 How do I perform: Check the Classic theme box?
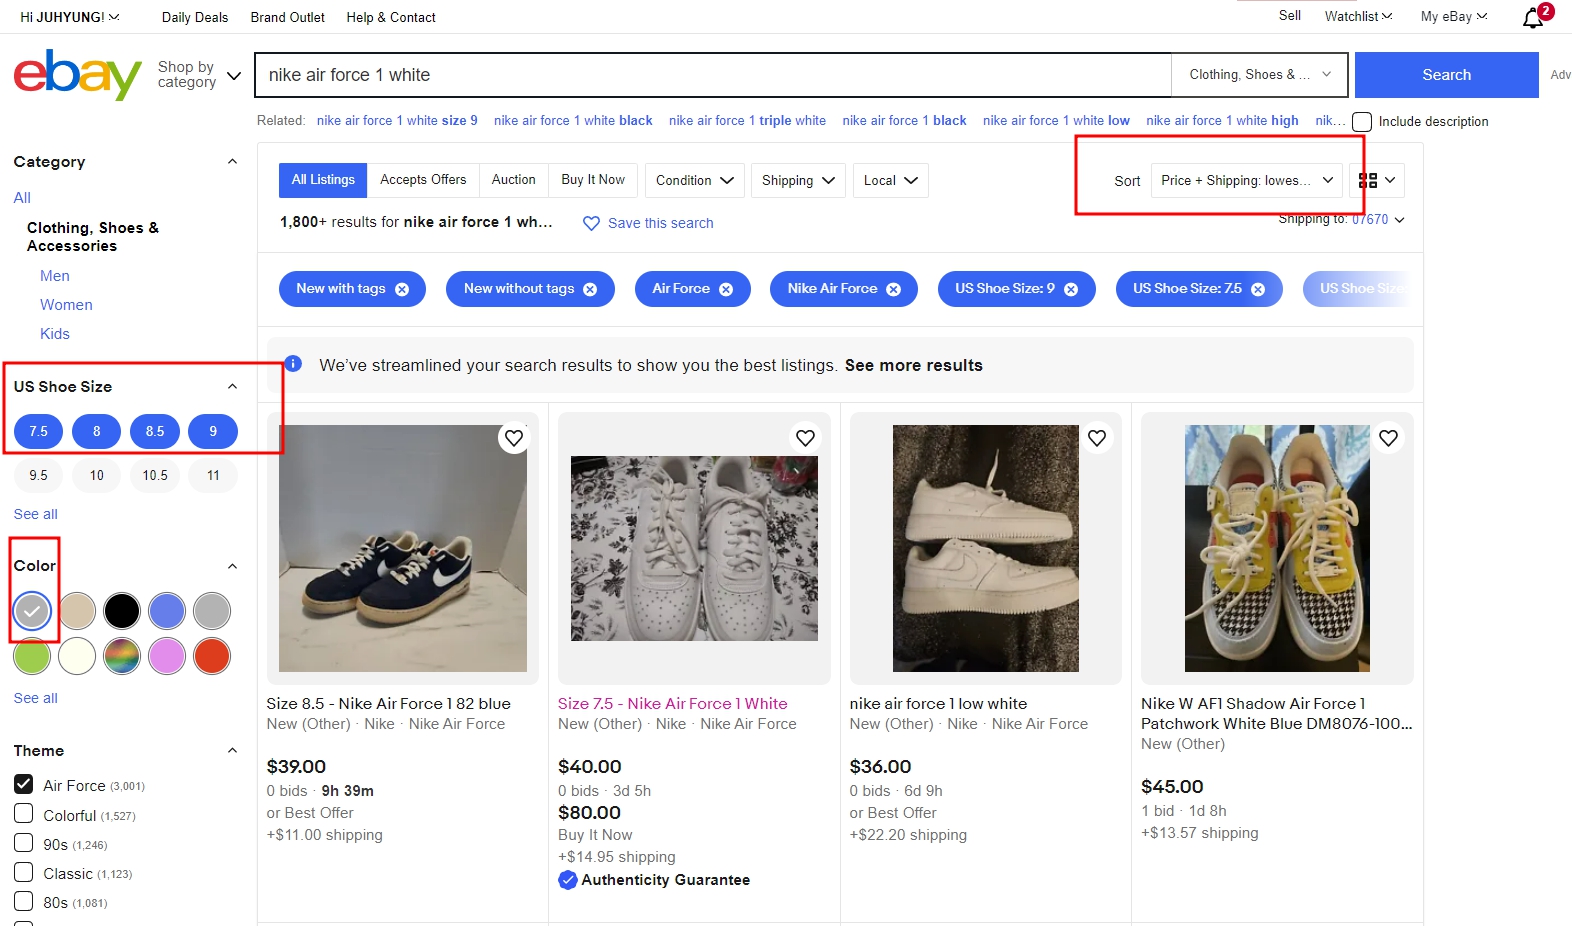24,872
